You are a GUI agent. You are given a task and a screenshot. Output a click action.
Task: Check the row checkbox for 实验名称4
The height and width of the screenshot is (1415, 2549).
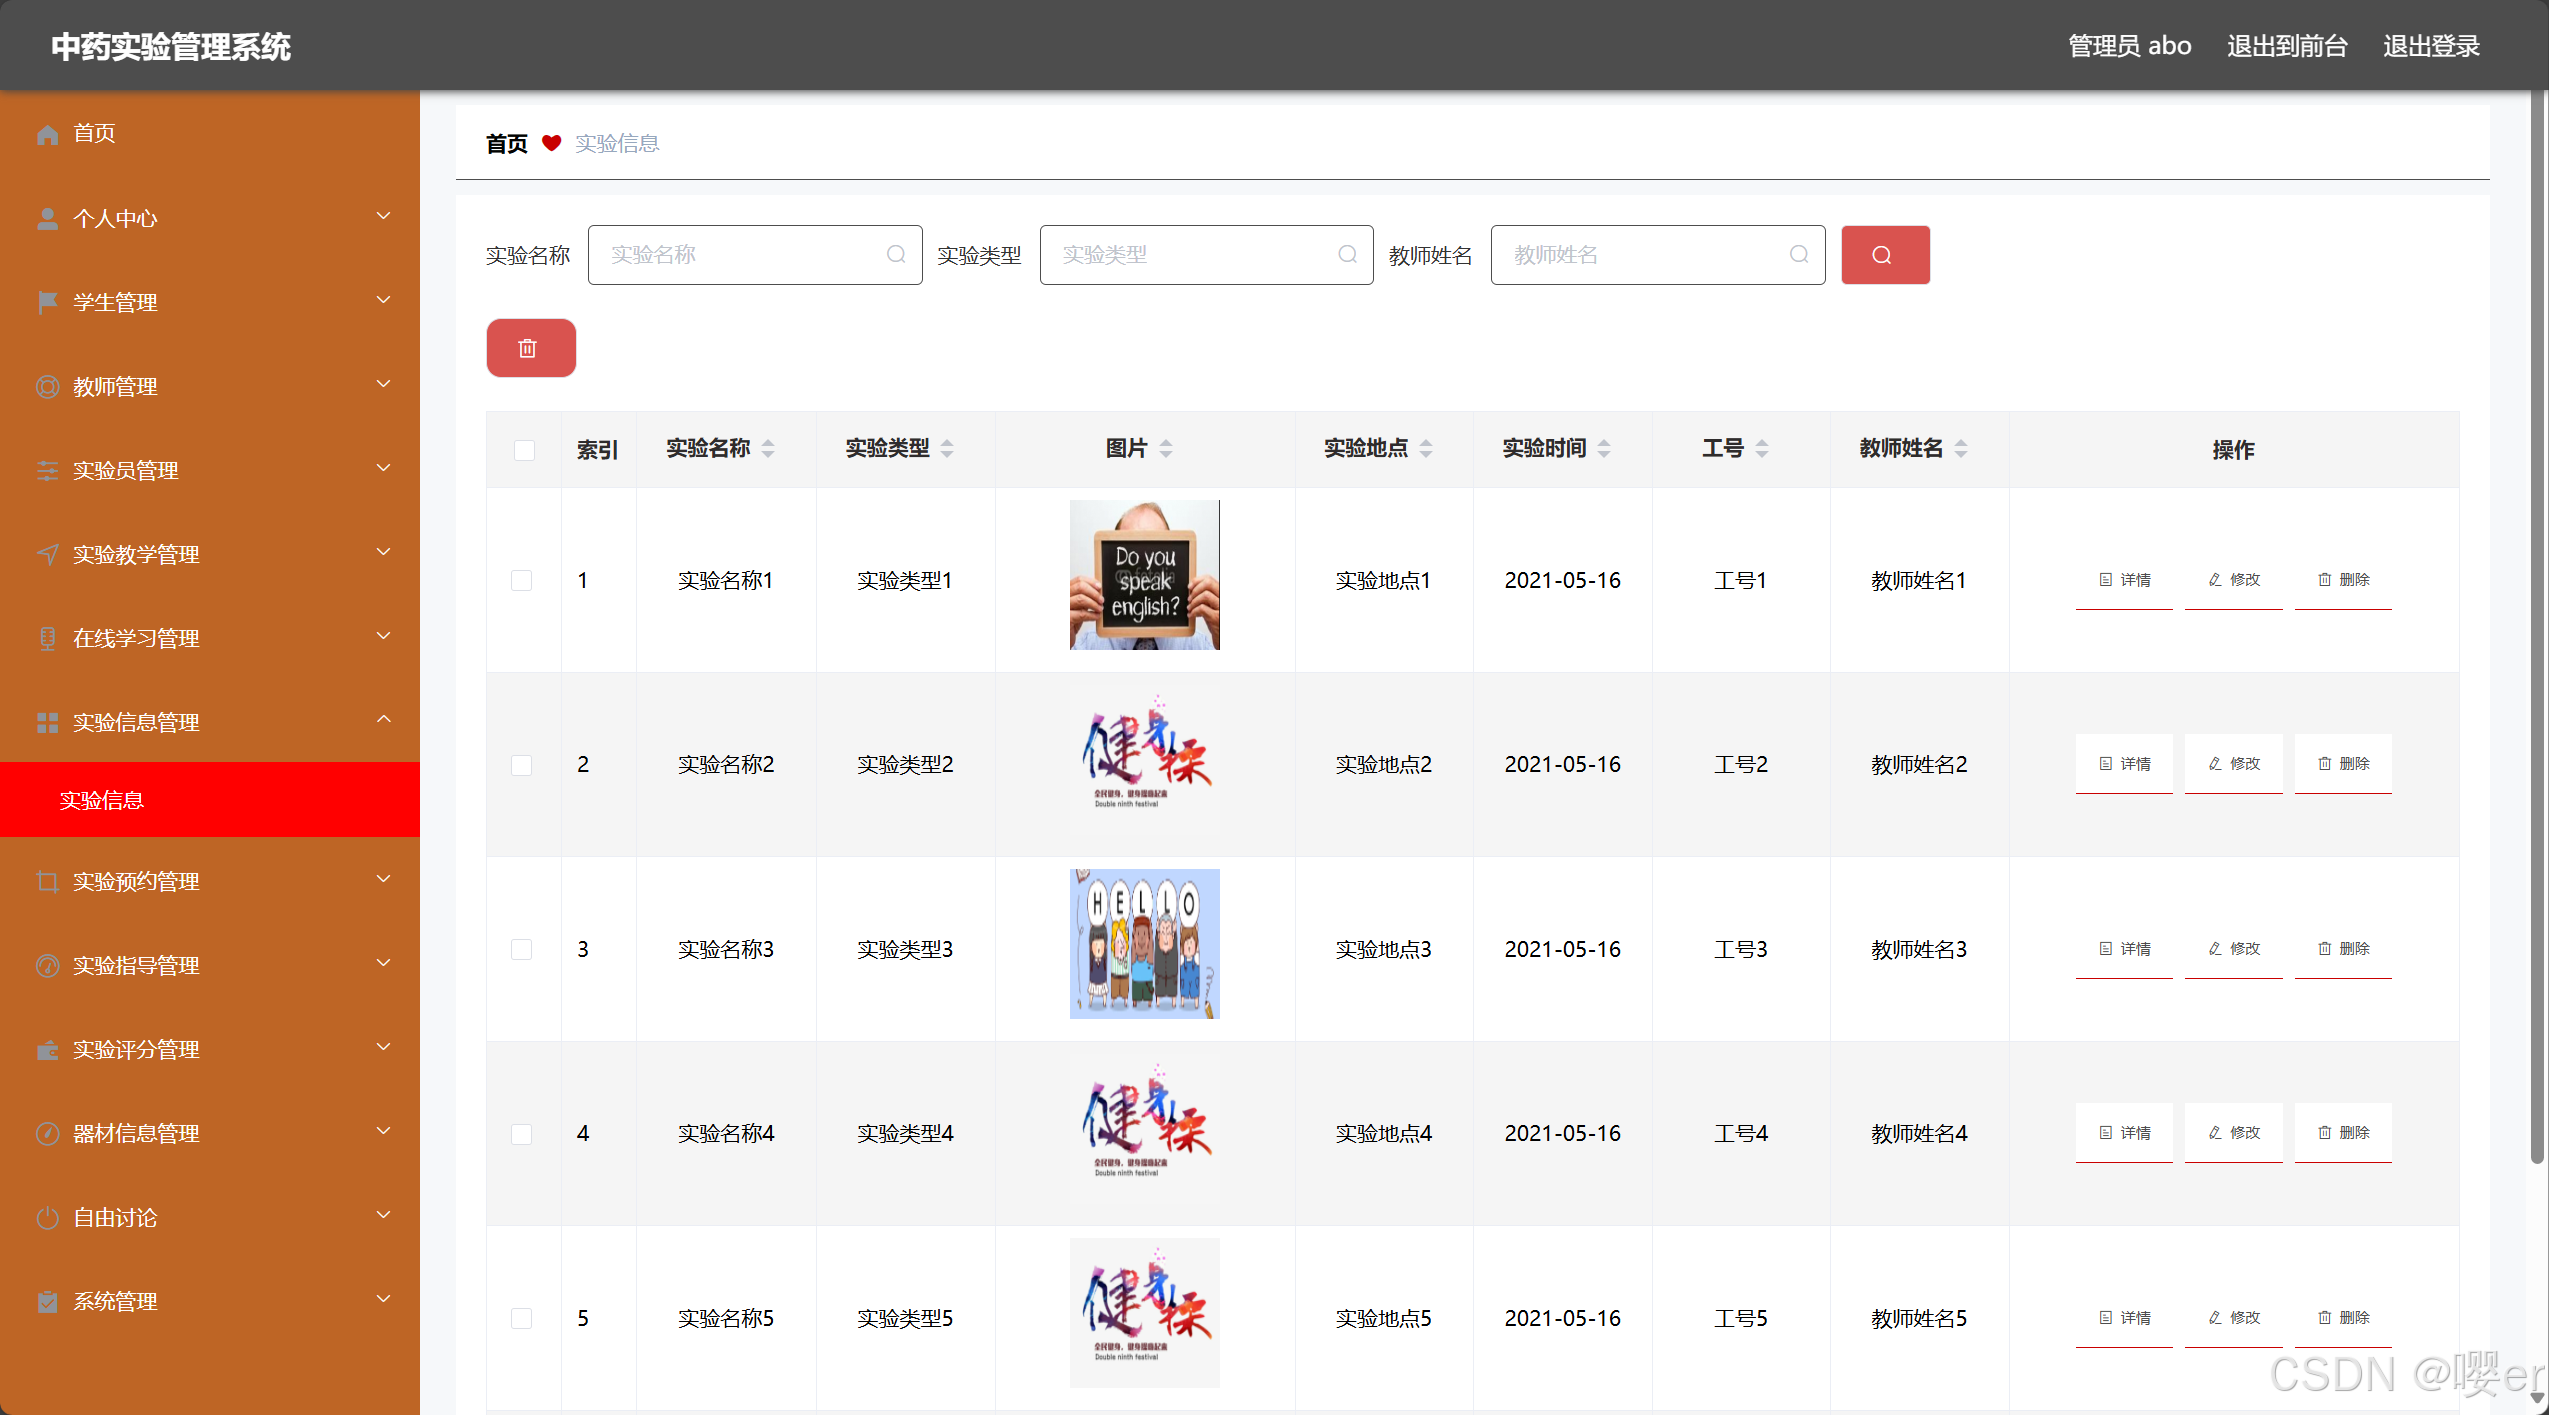point(521,1134)
